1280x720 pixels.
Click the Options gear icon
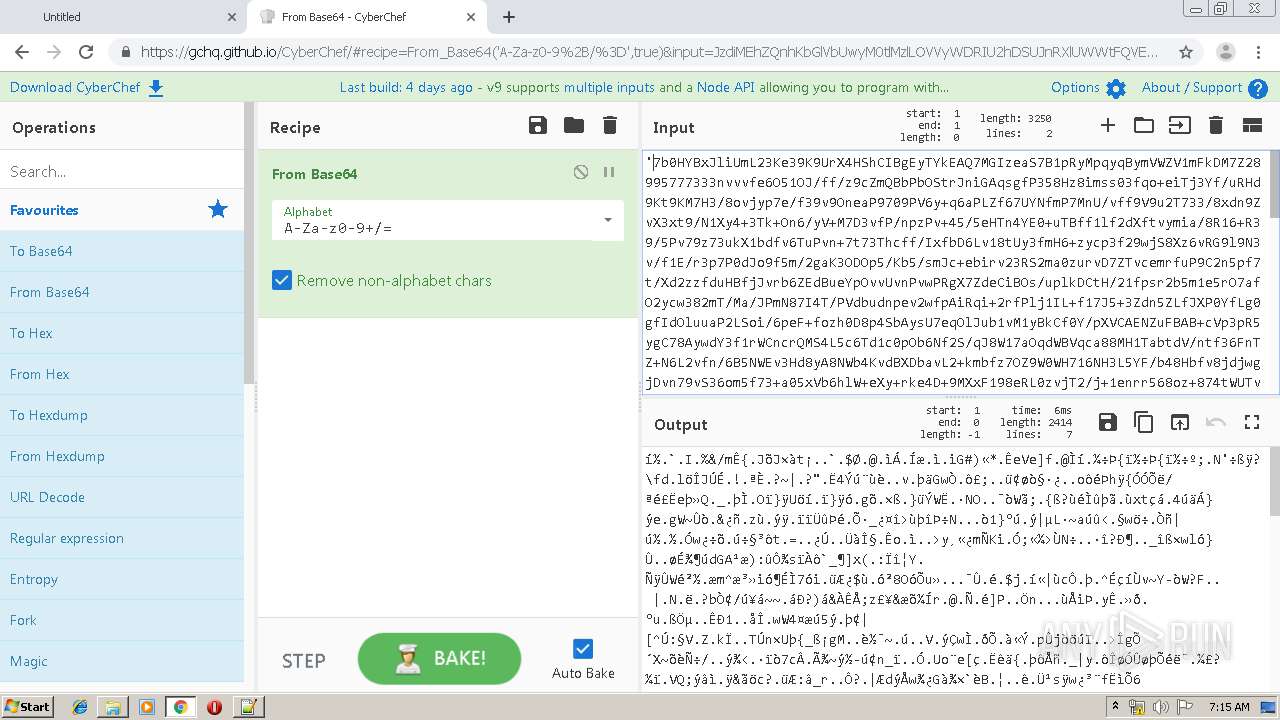point(1116,88)
